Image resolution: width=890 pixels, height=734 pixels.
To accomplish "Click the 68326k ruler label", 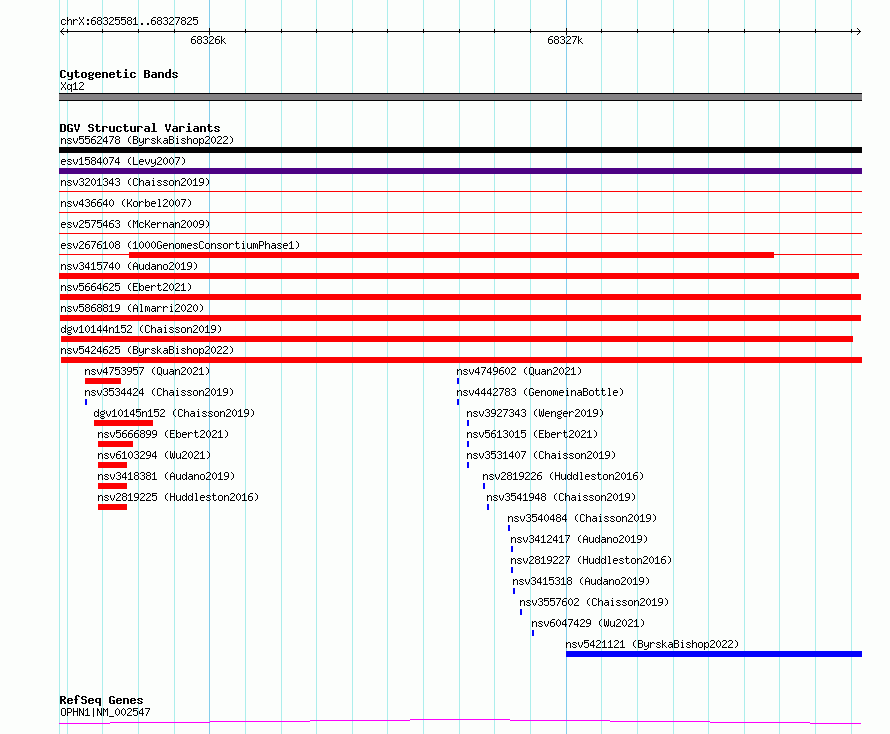I will (x=208, y=40).
